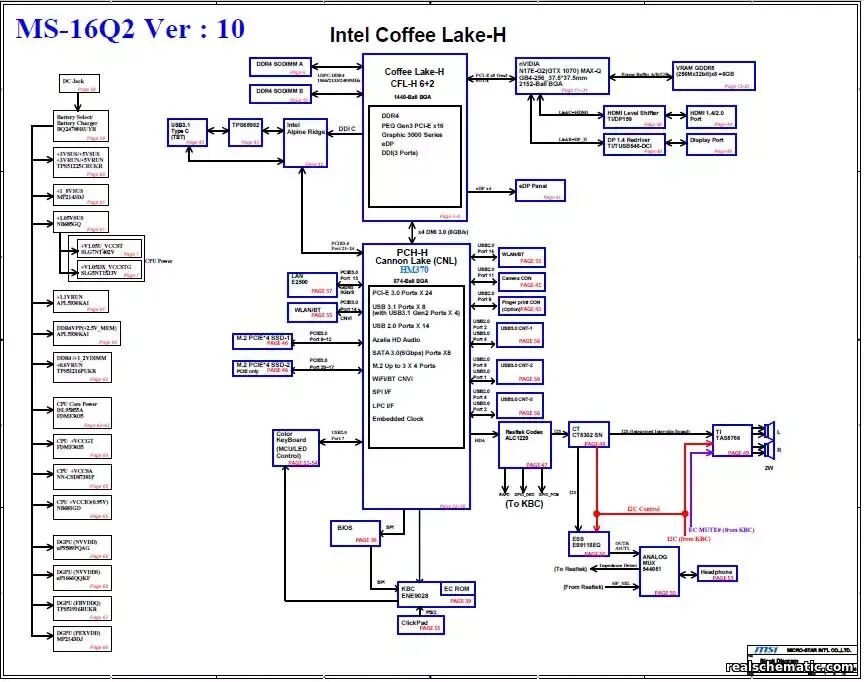Select the DGPU (PEXVDD) block

[83, 639]
